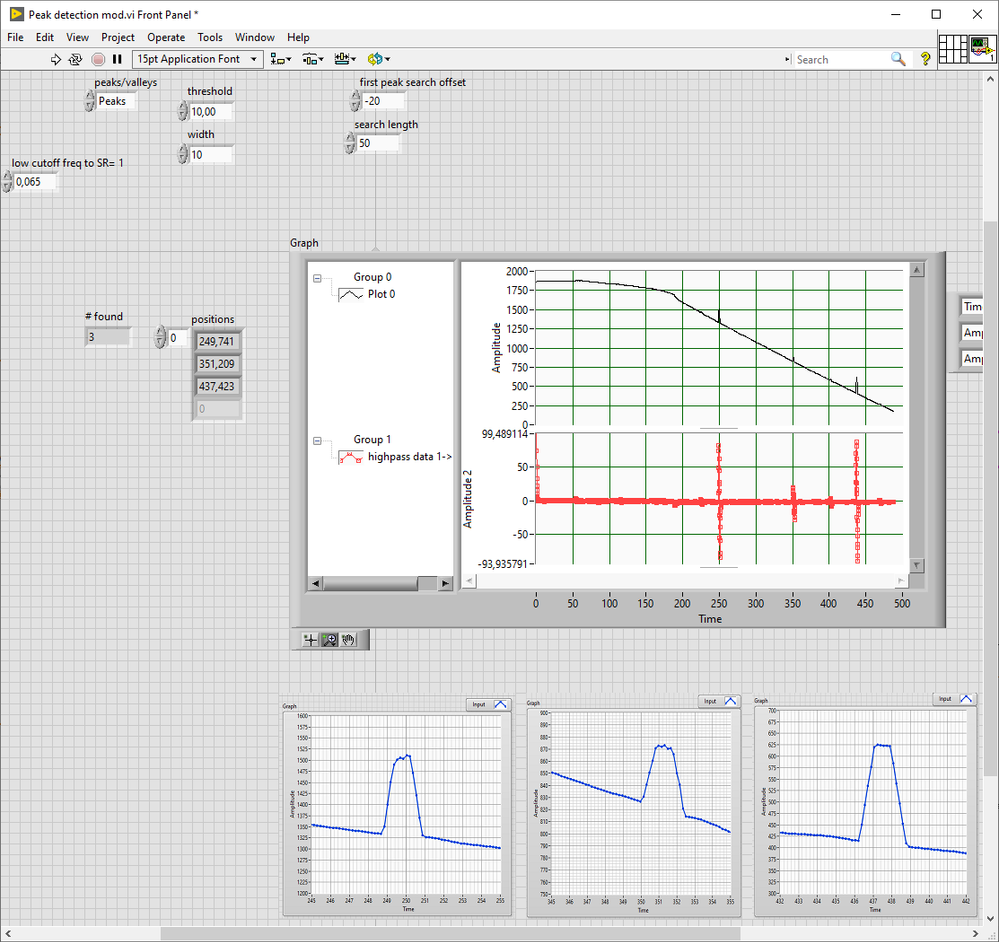Screen dimensions: 999x942
Task: Click Input legend on graph spanning 432–442
Action: (x=954, y=699)
